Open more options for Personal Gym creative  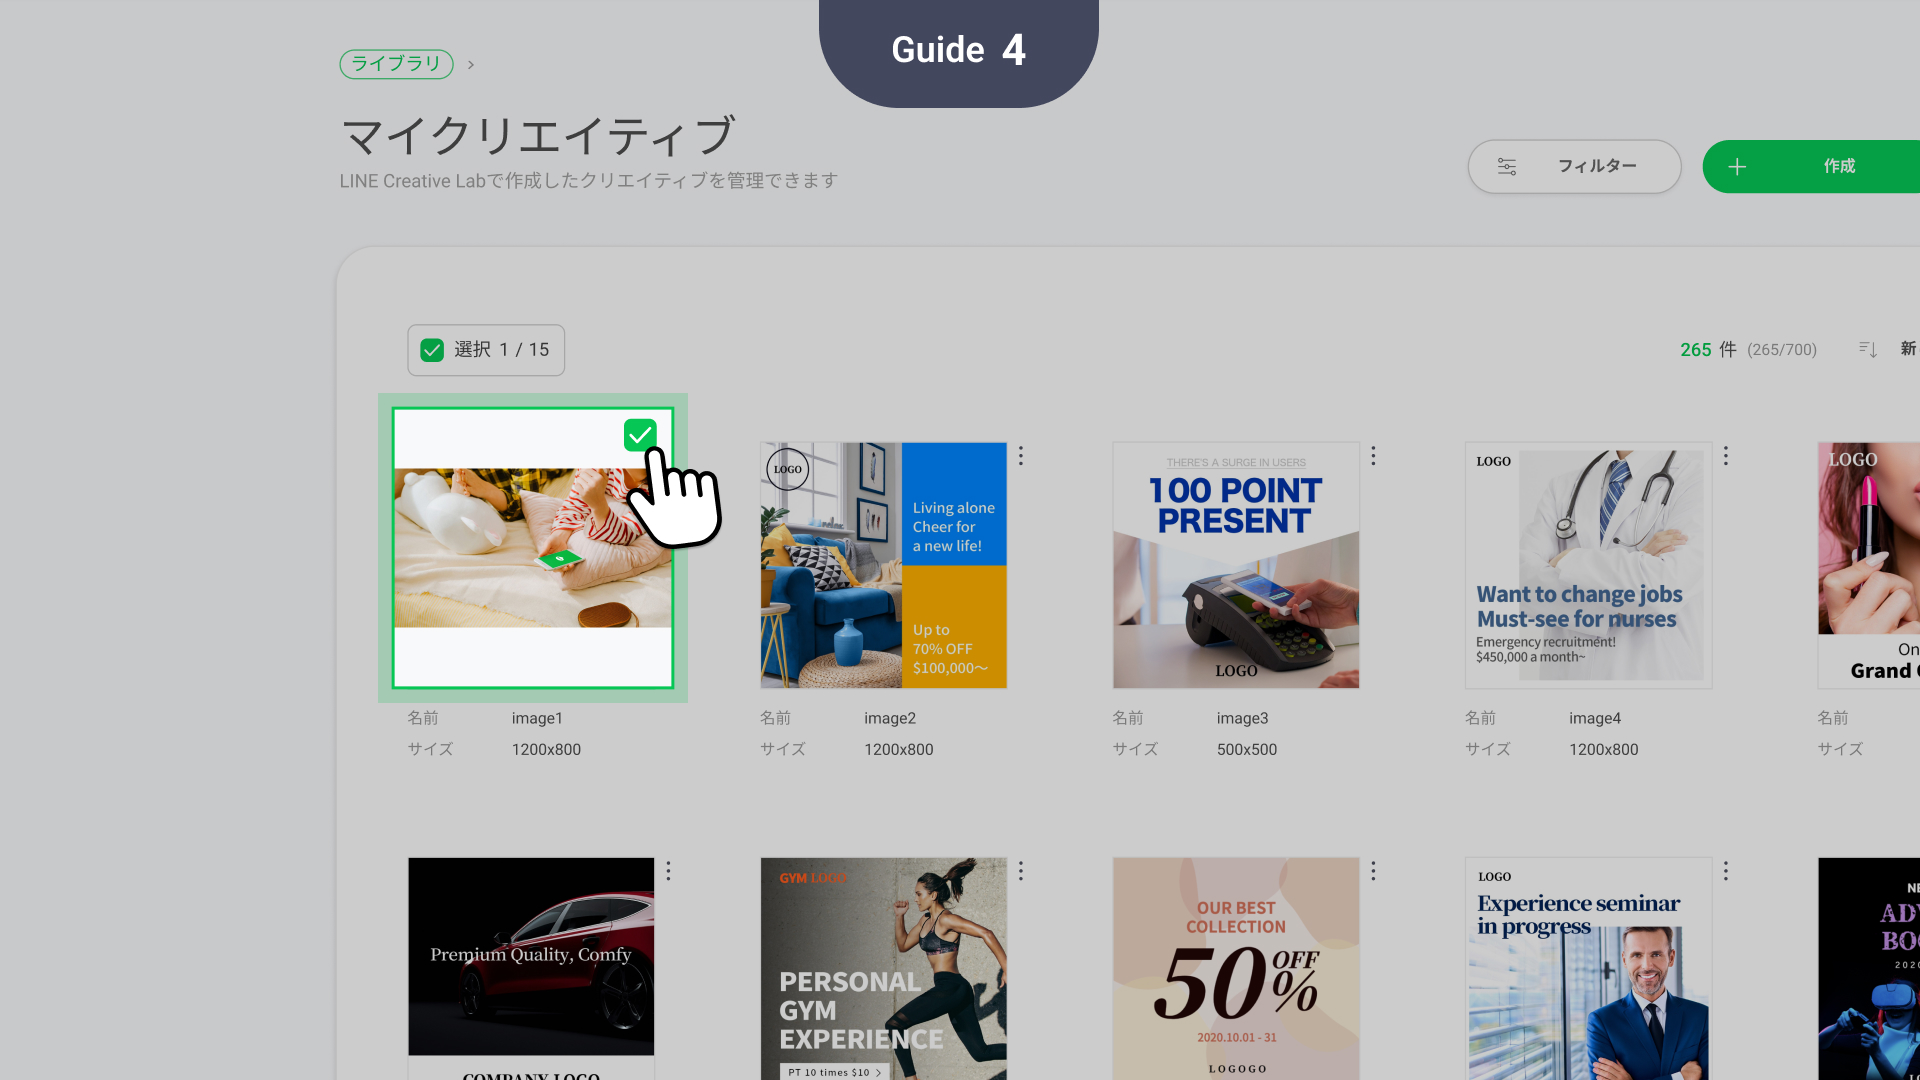[x=1021, y=871]
